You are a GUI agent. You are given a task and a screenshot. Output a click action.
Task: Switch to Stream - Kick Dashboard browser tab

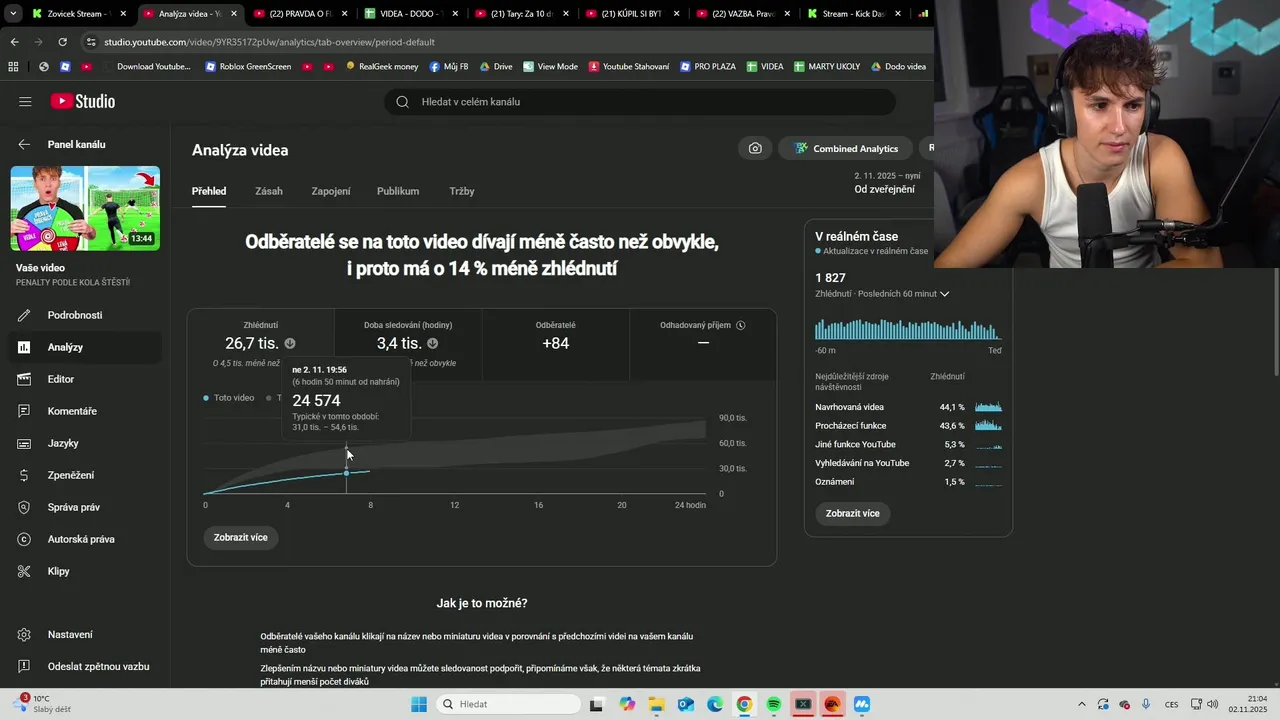pos(852,14)
